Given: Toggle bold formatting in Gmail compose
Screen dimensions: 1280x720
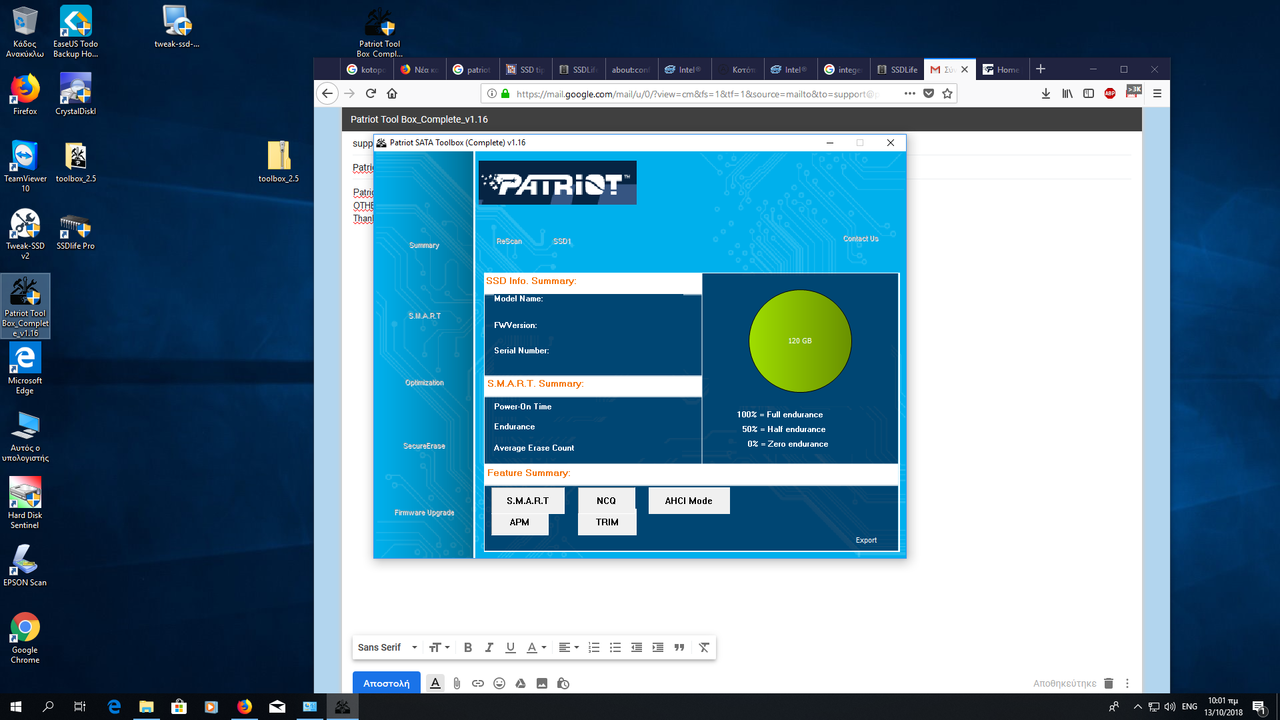Looking at the screenshot, I should tap(467, 648).
